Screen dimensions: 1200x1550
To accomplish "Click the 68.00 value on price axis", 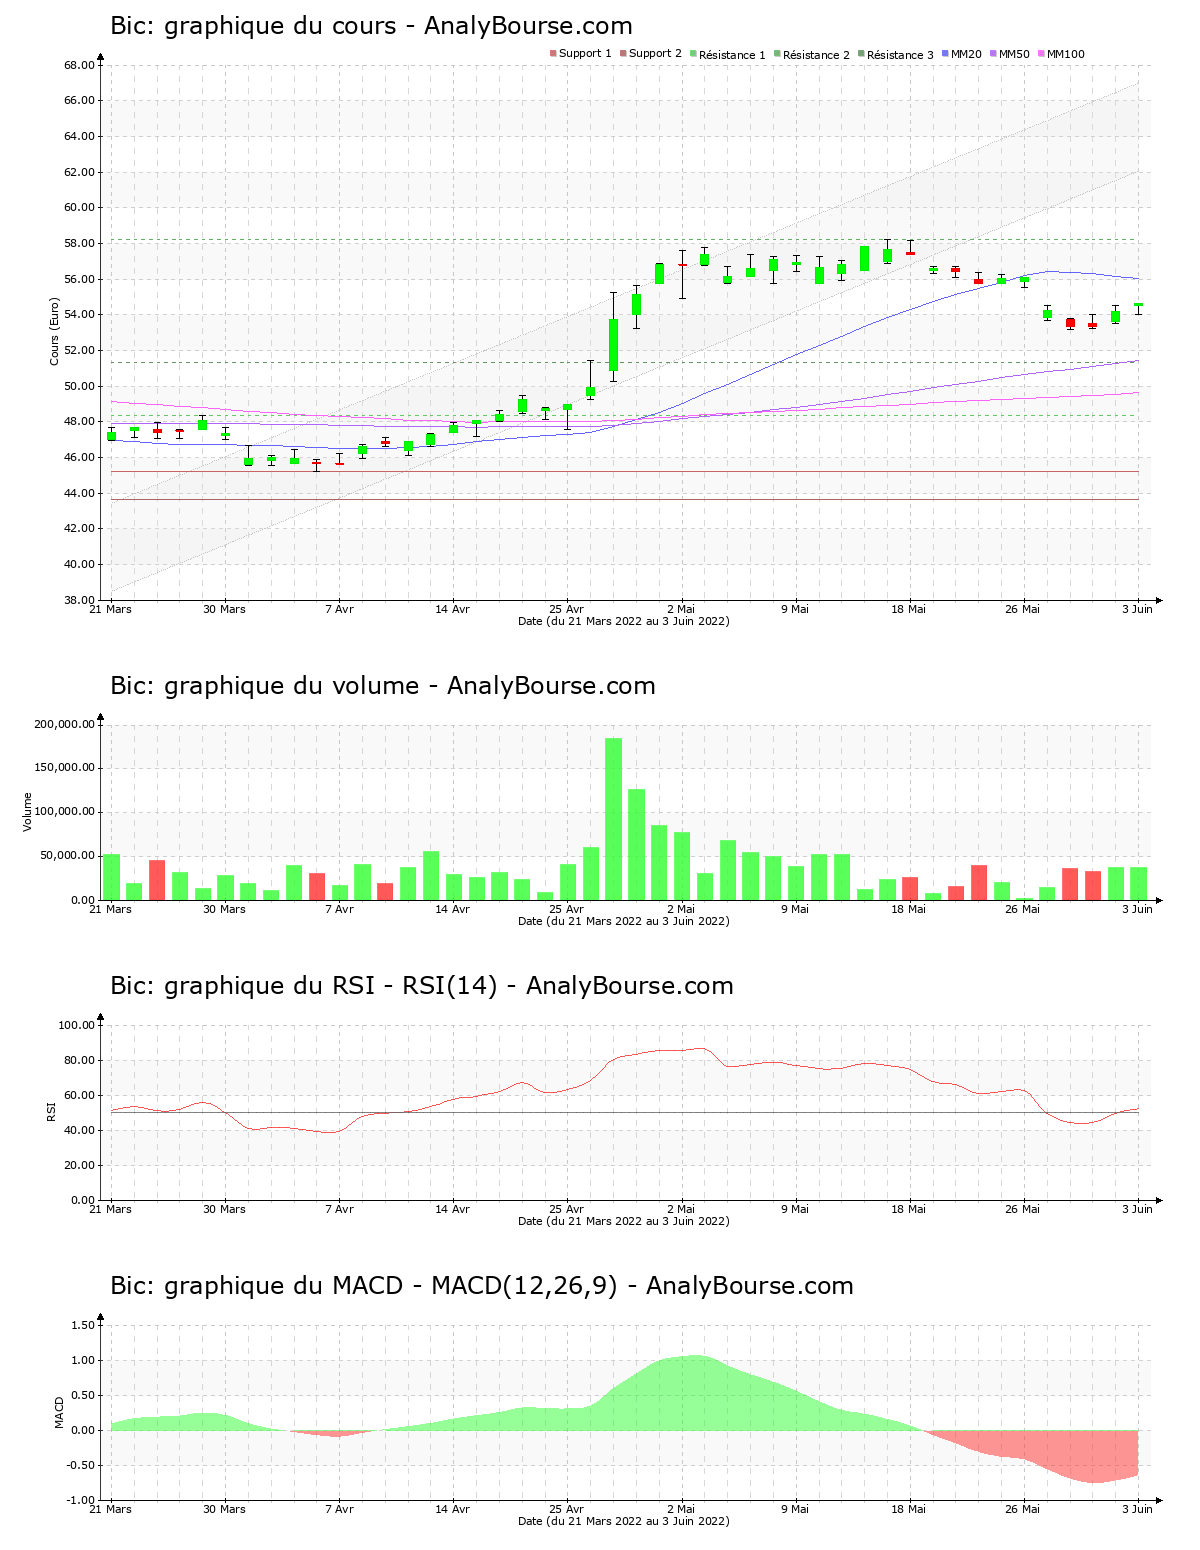I will point(79,65).
